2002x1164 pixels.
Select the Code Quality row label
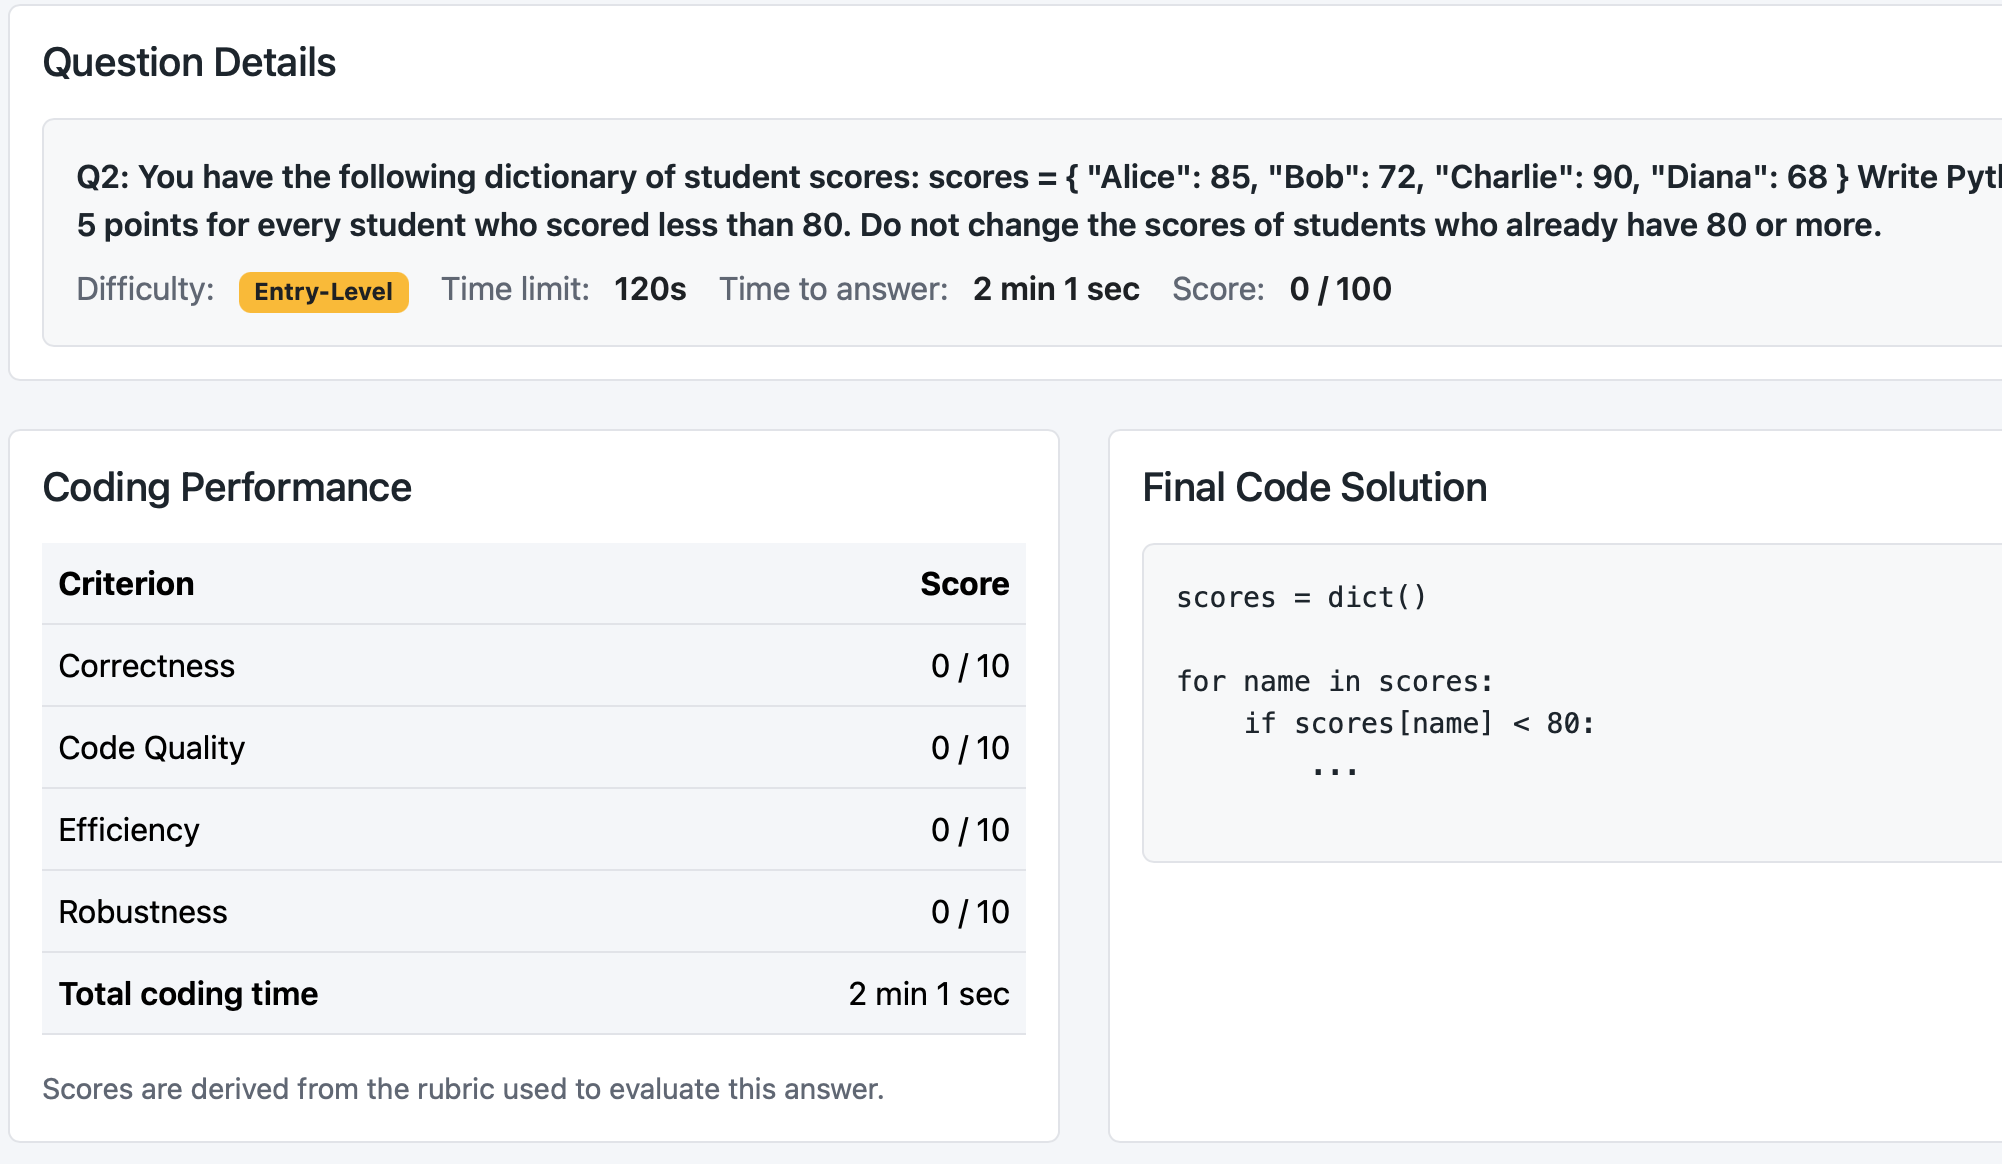coord(152,748)
